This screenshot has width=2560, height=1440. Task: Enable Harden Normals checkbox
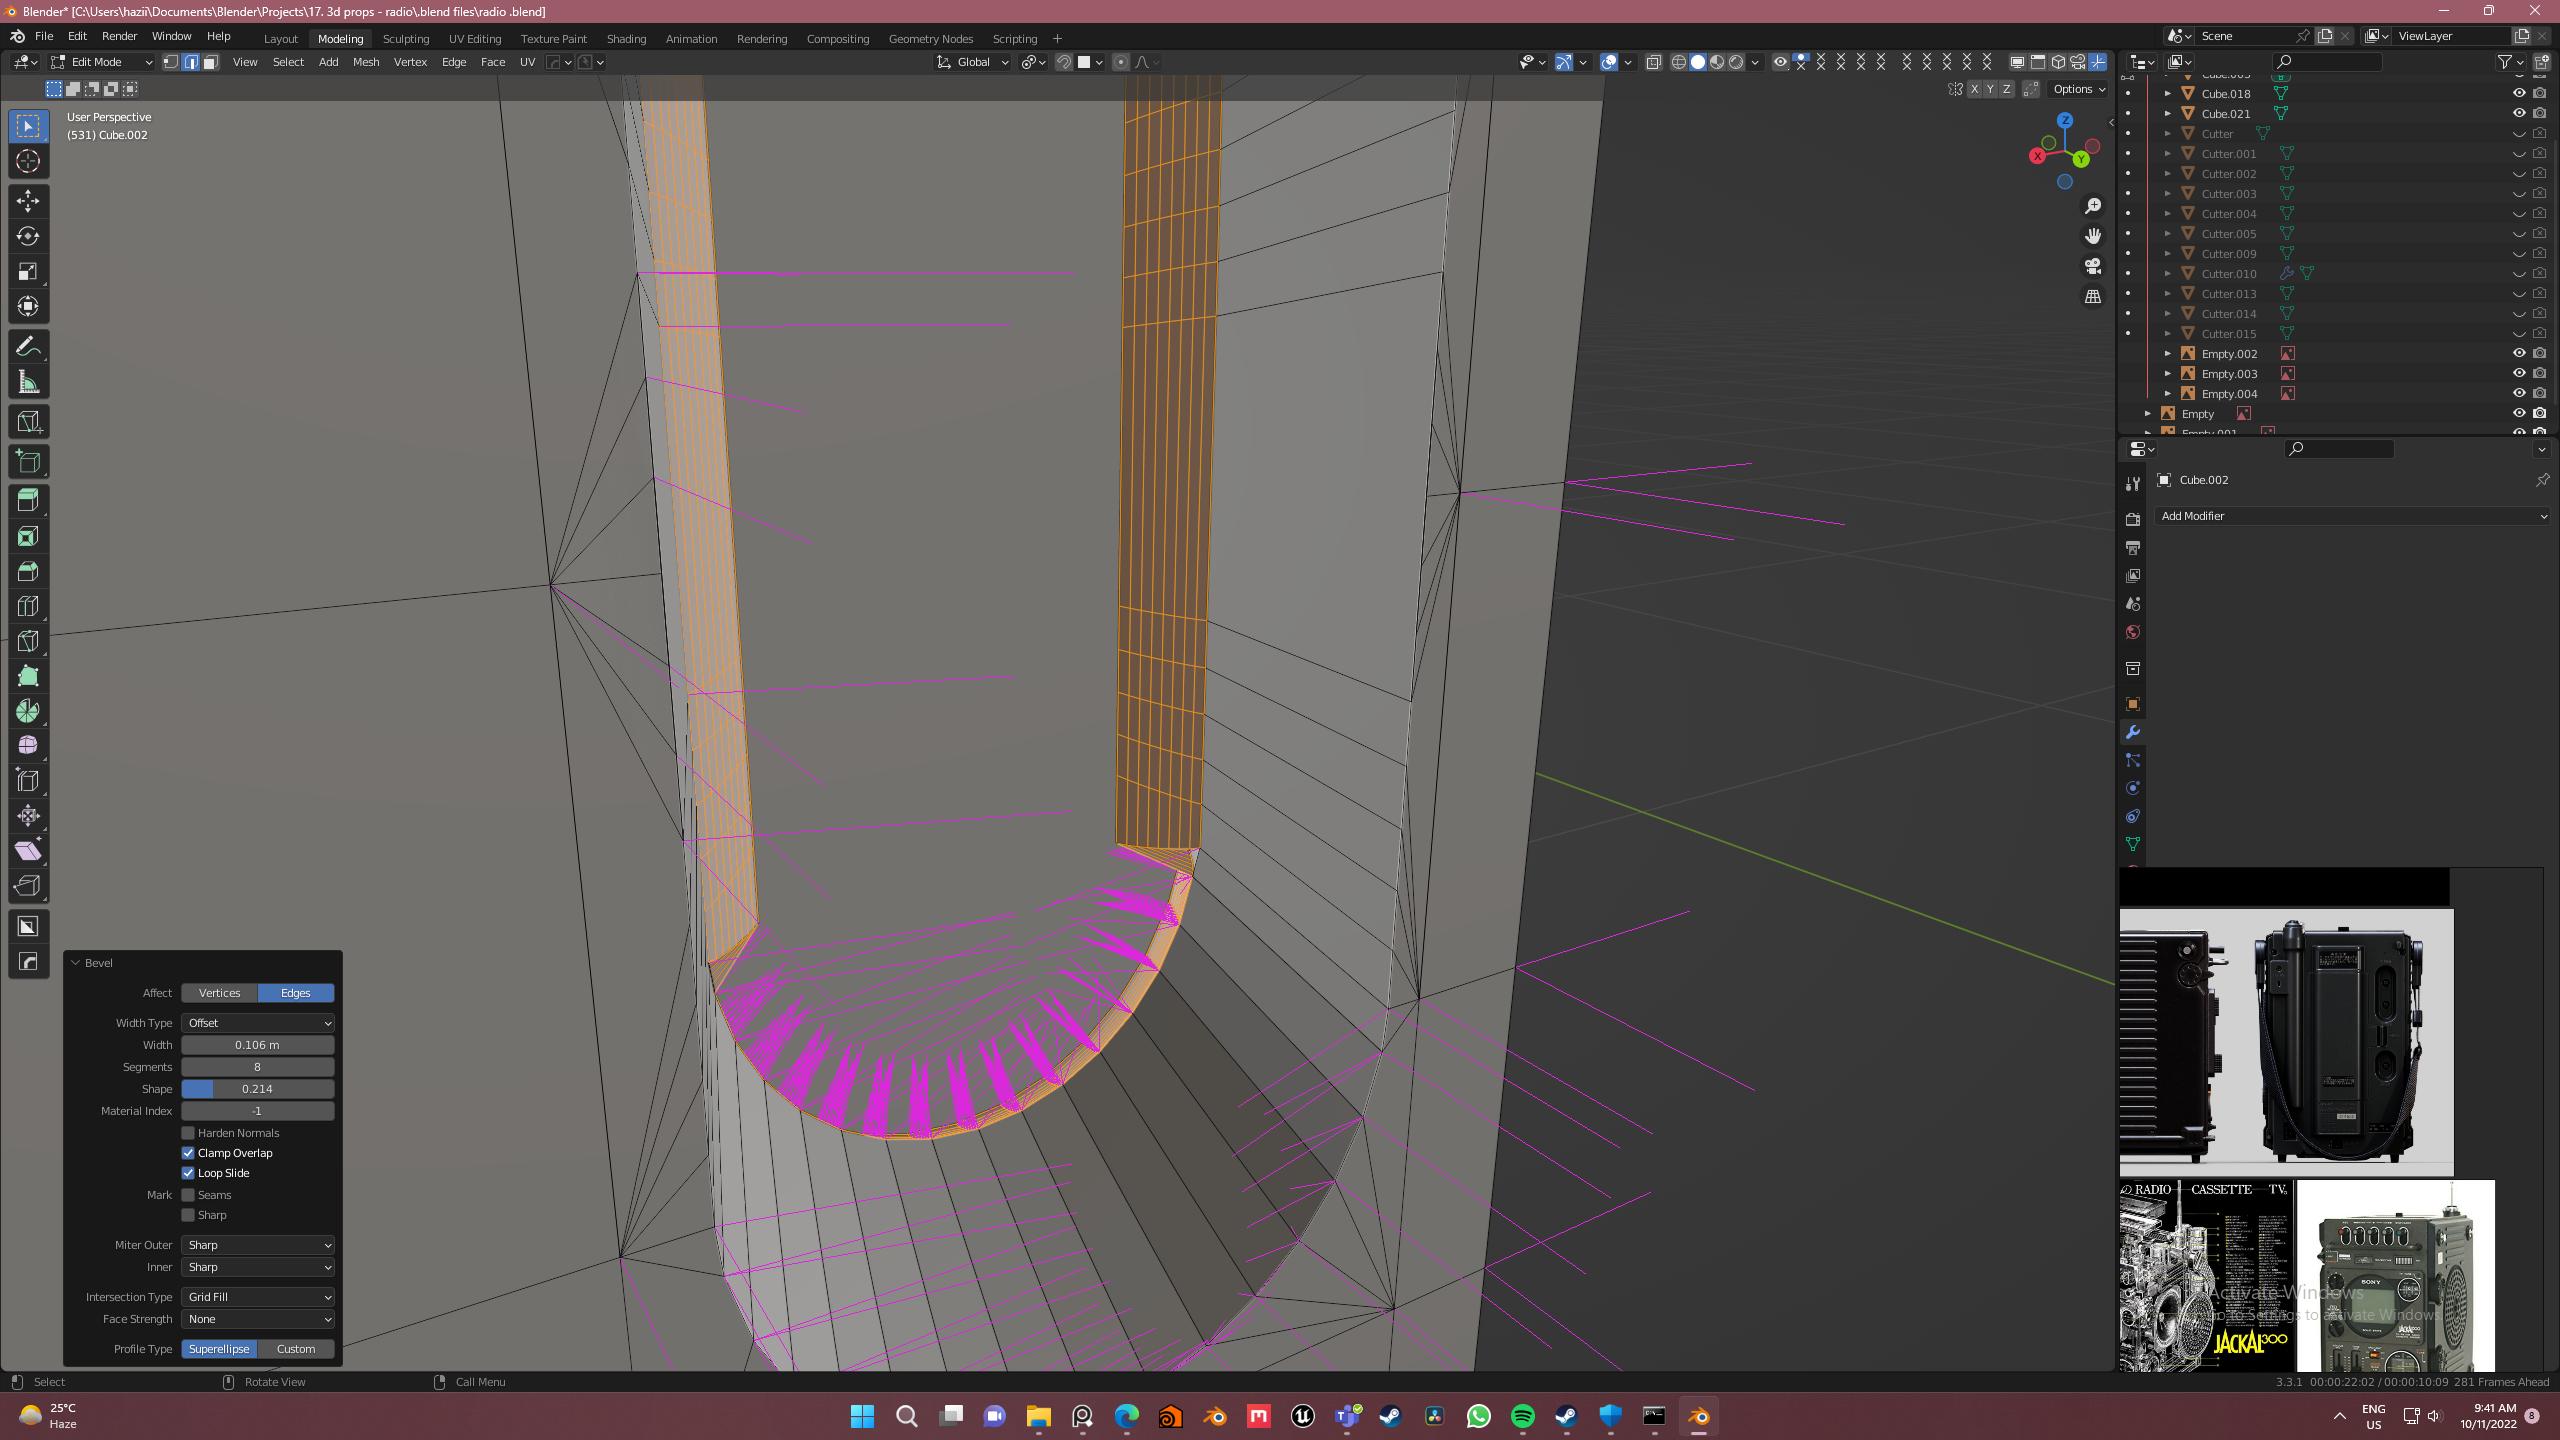188,1133
